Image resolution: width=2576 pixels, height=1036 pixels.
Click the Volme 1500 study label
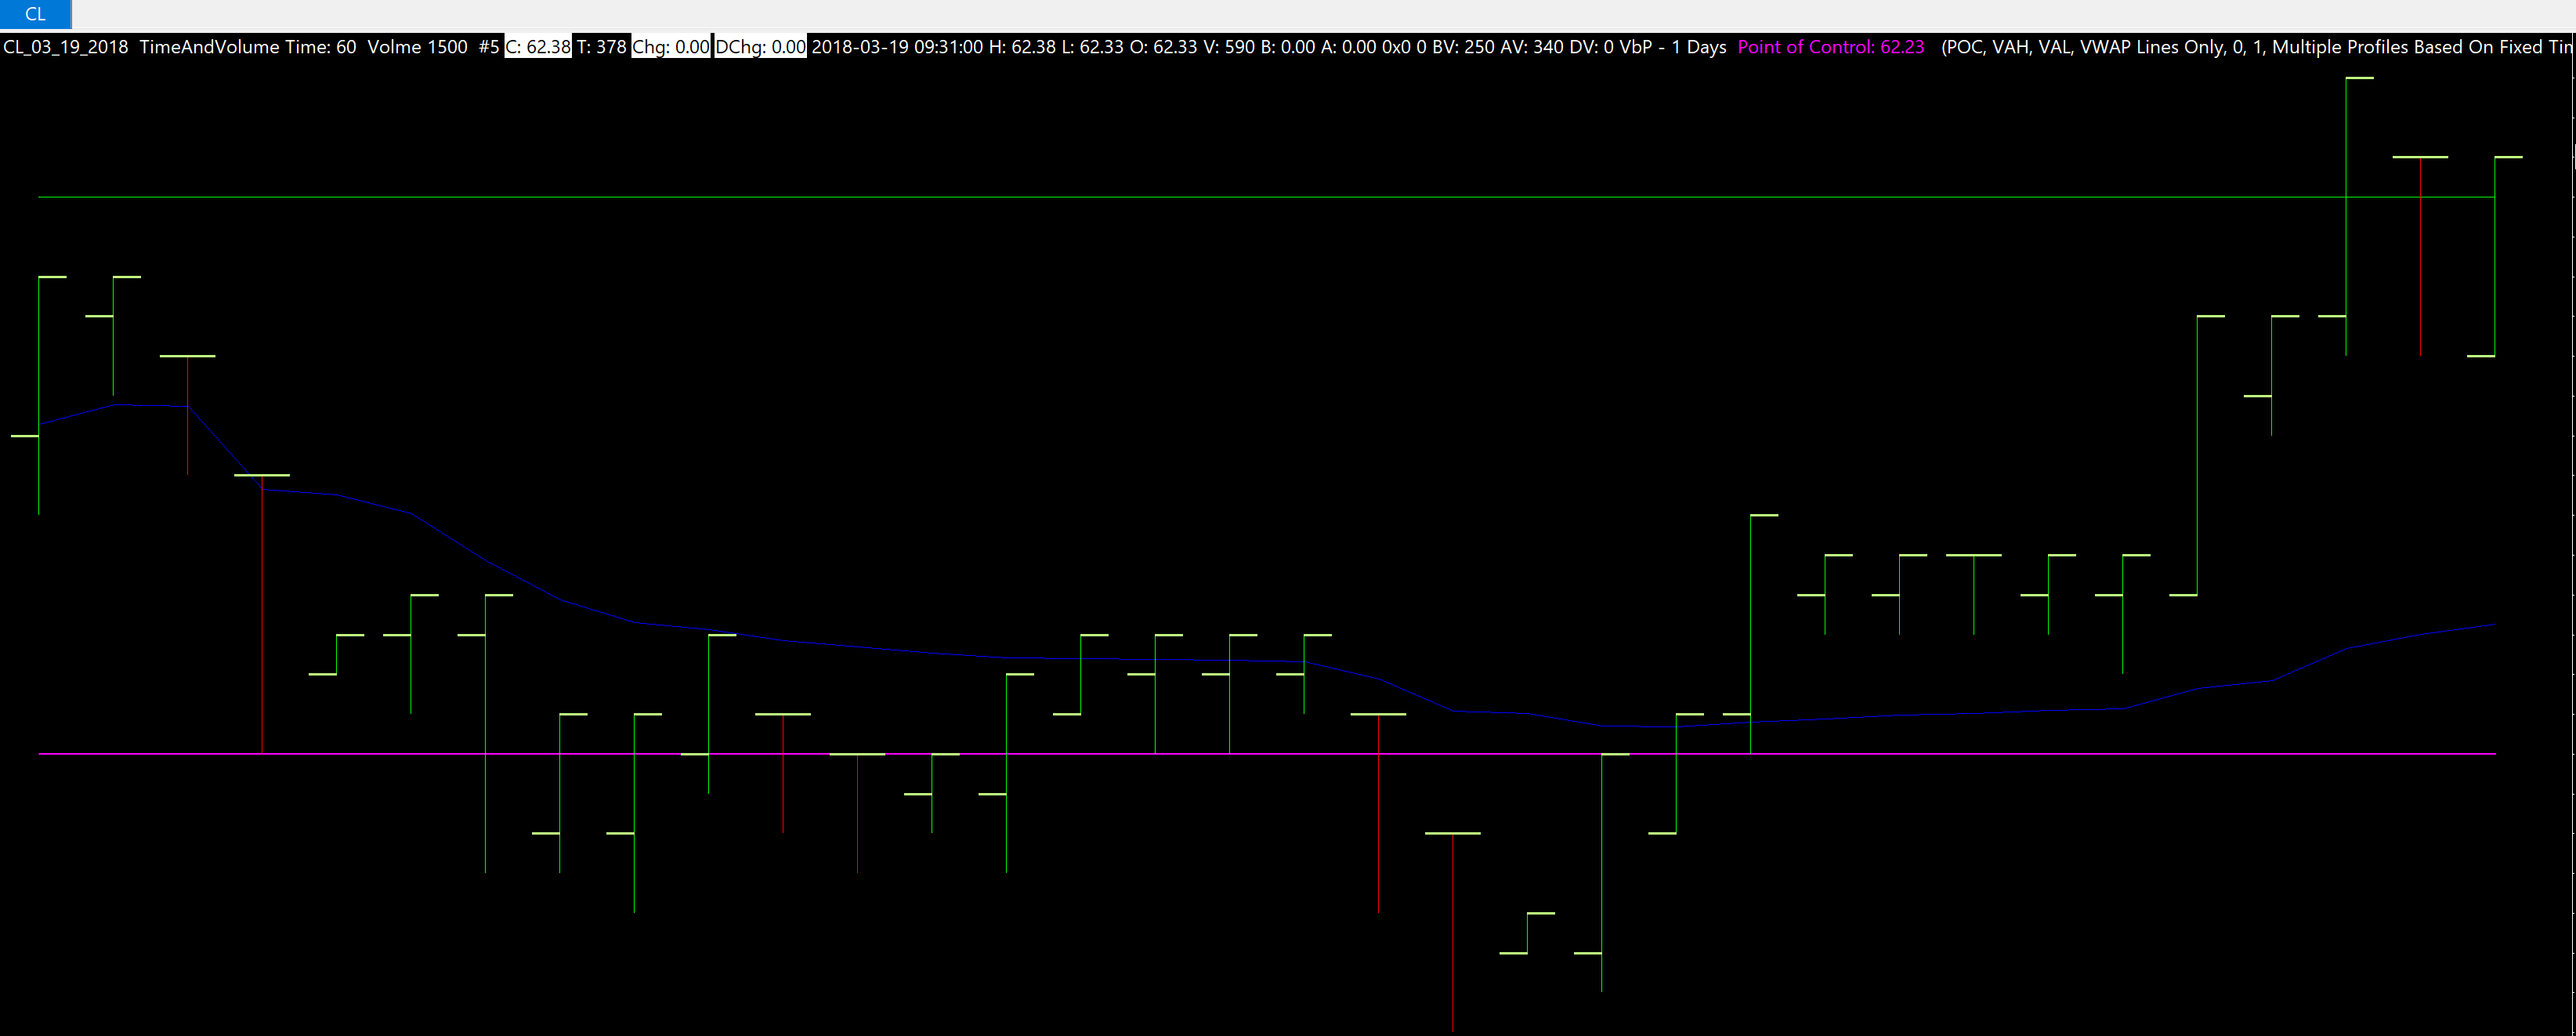417,47
